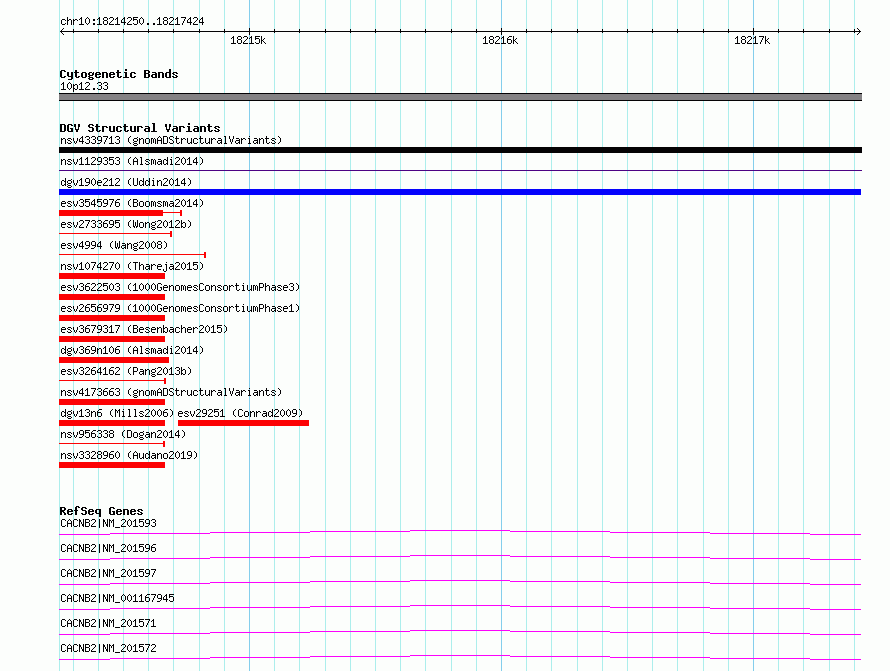
Task: Click the chr10:18214250..18217424 coordinate text
Action: pyautogui.click(x=132, y=21)
